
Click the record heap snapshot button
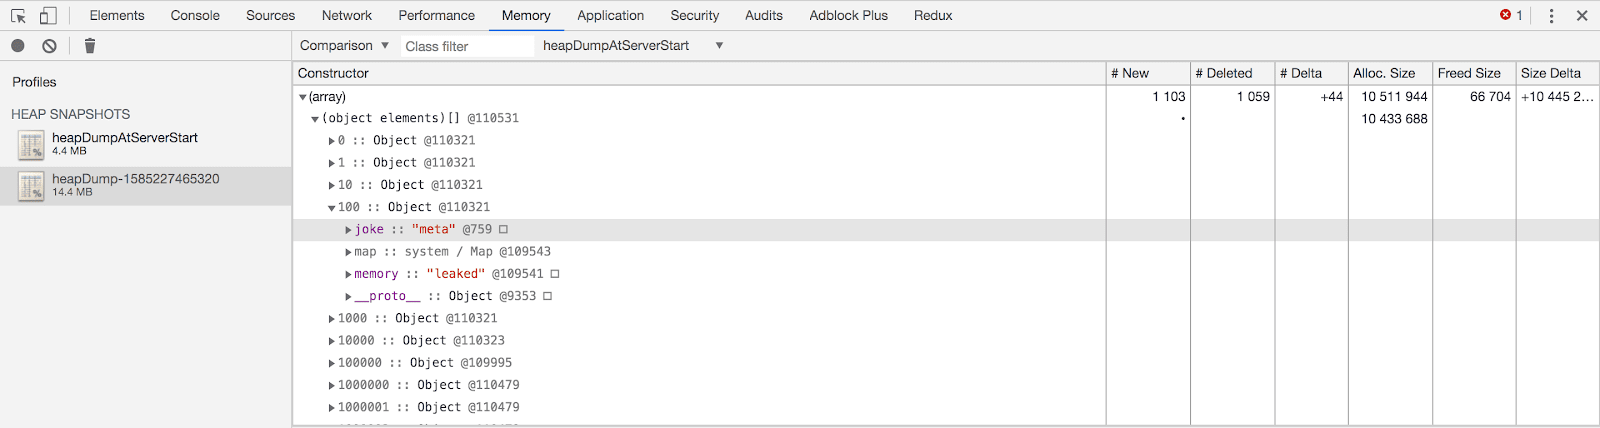tap(18, 46)
